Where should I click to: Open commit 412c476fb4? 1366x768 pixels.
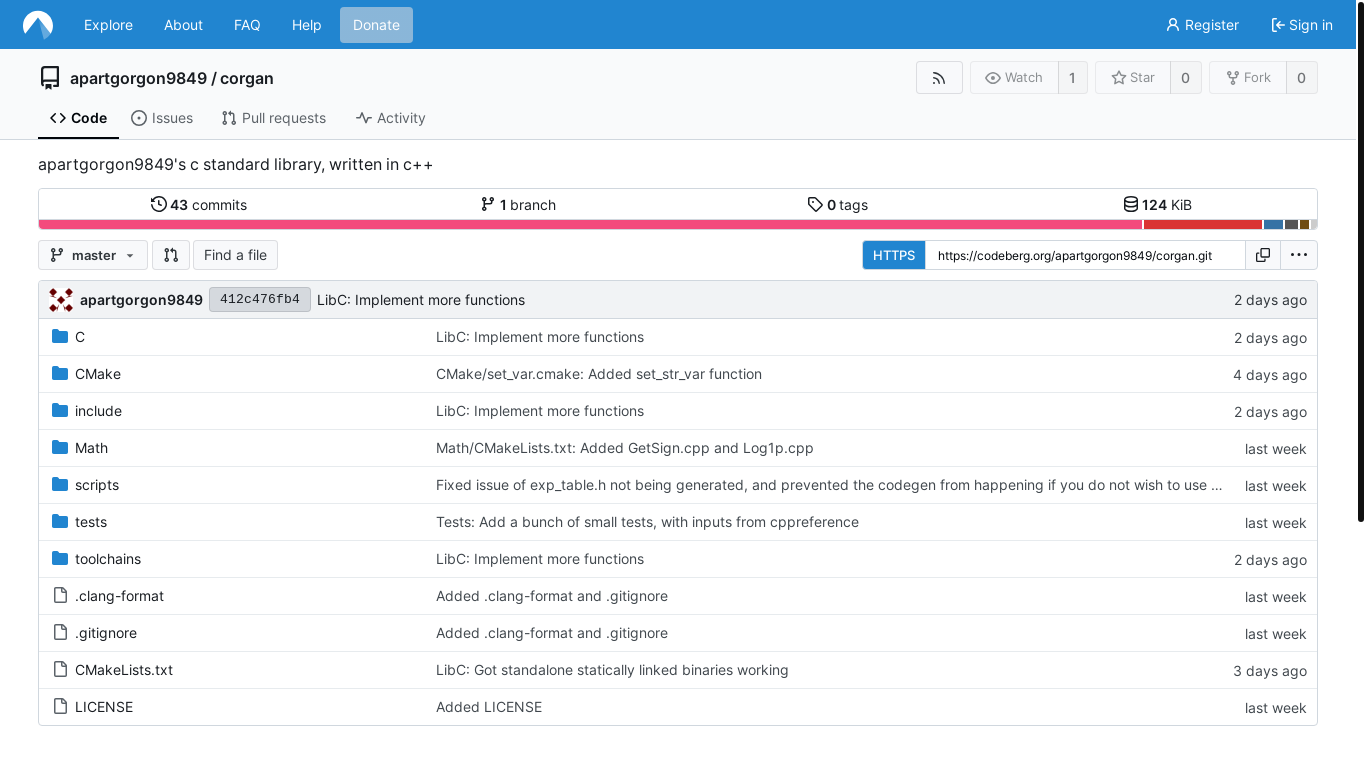[260, 300]
